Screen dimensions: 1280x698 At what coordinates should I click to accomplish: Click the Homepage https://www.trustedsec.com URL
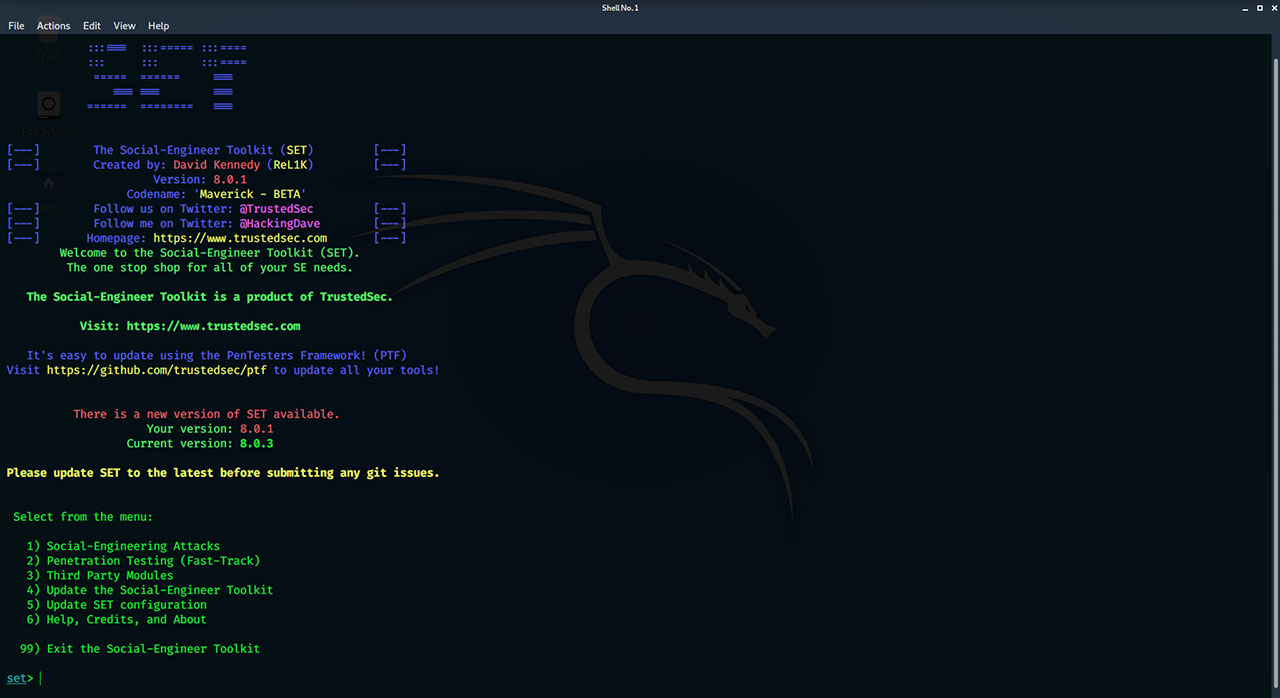pos(240,238)
